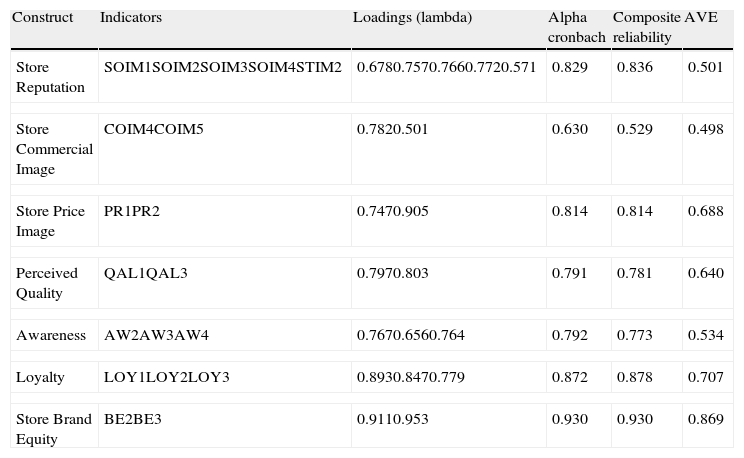Select the Awareness construct cell

click(51, 335)
